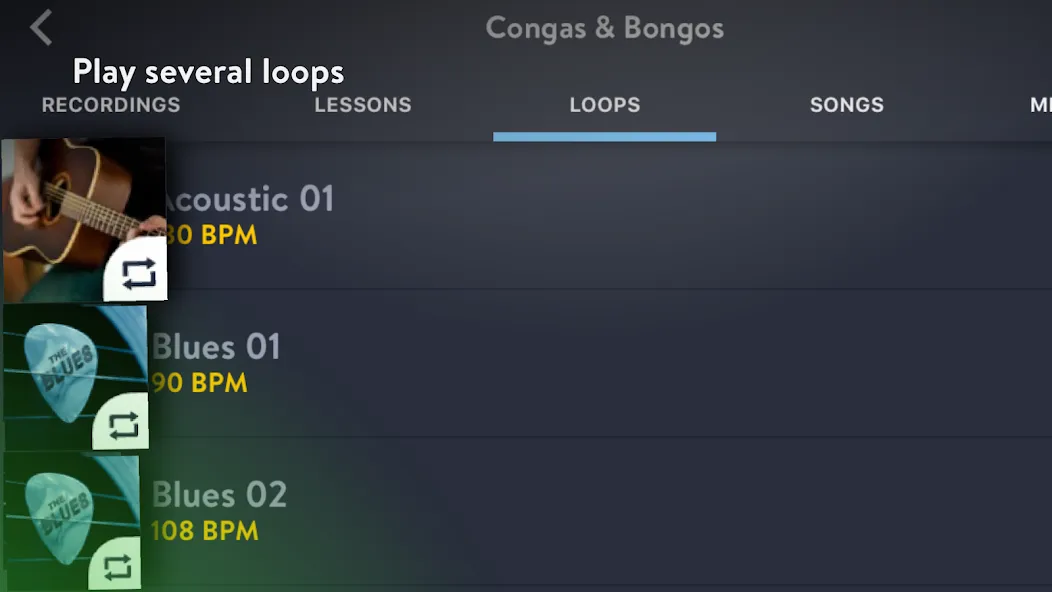Viewport: 1052px width, 592px height.
Task: Click the back arrow to return
Action: pyautogui.click(x=42, y=27)
